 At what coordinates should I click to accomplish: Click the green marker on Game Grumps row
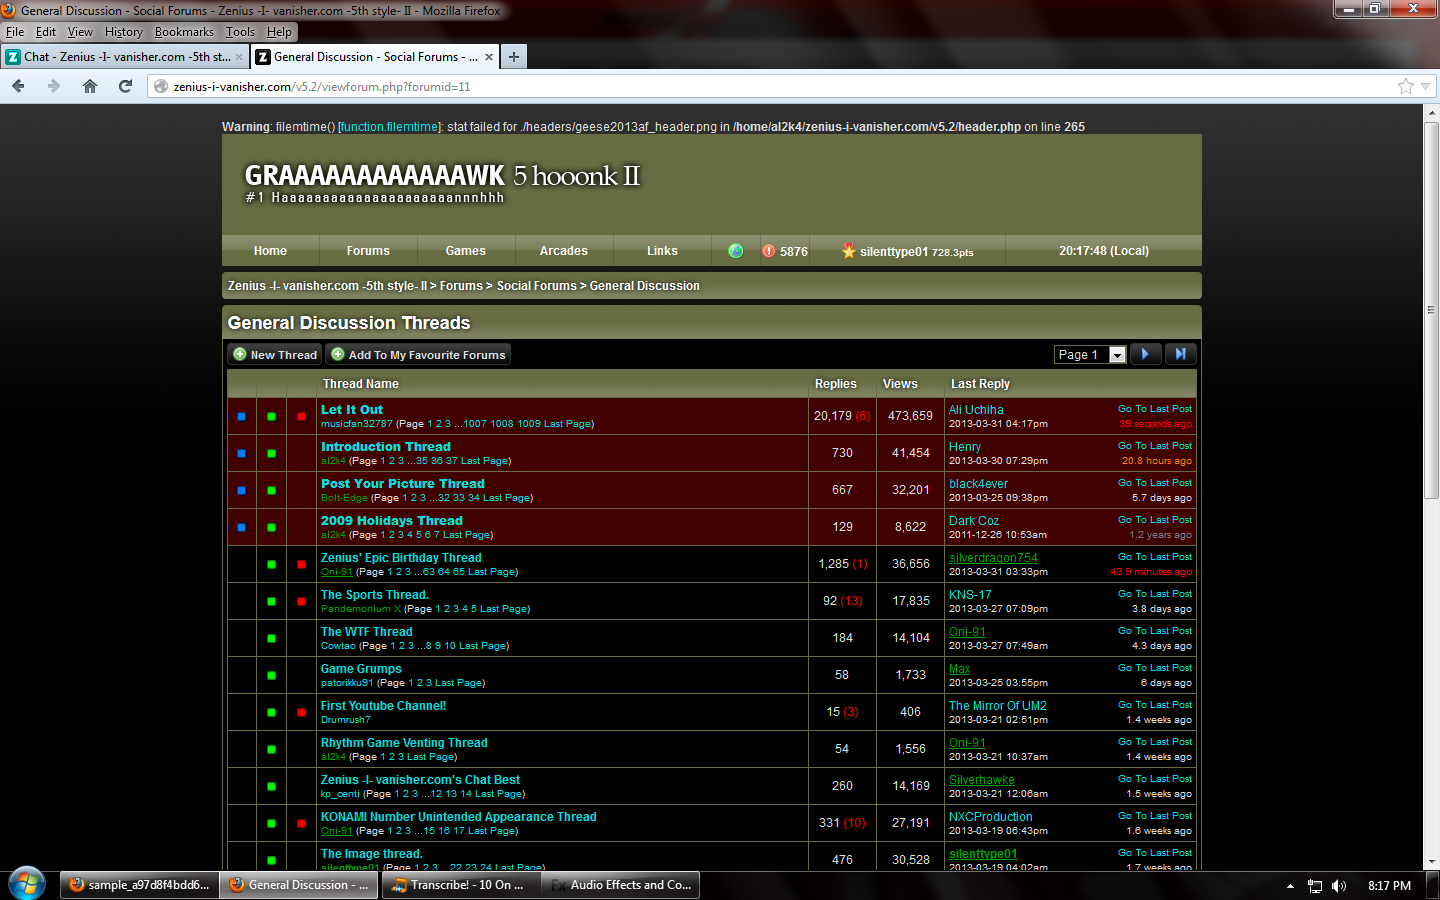point(271,675)
